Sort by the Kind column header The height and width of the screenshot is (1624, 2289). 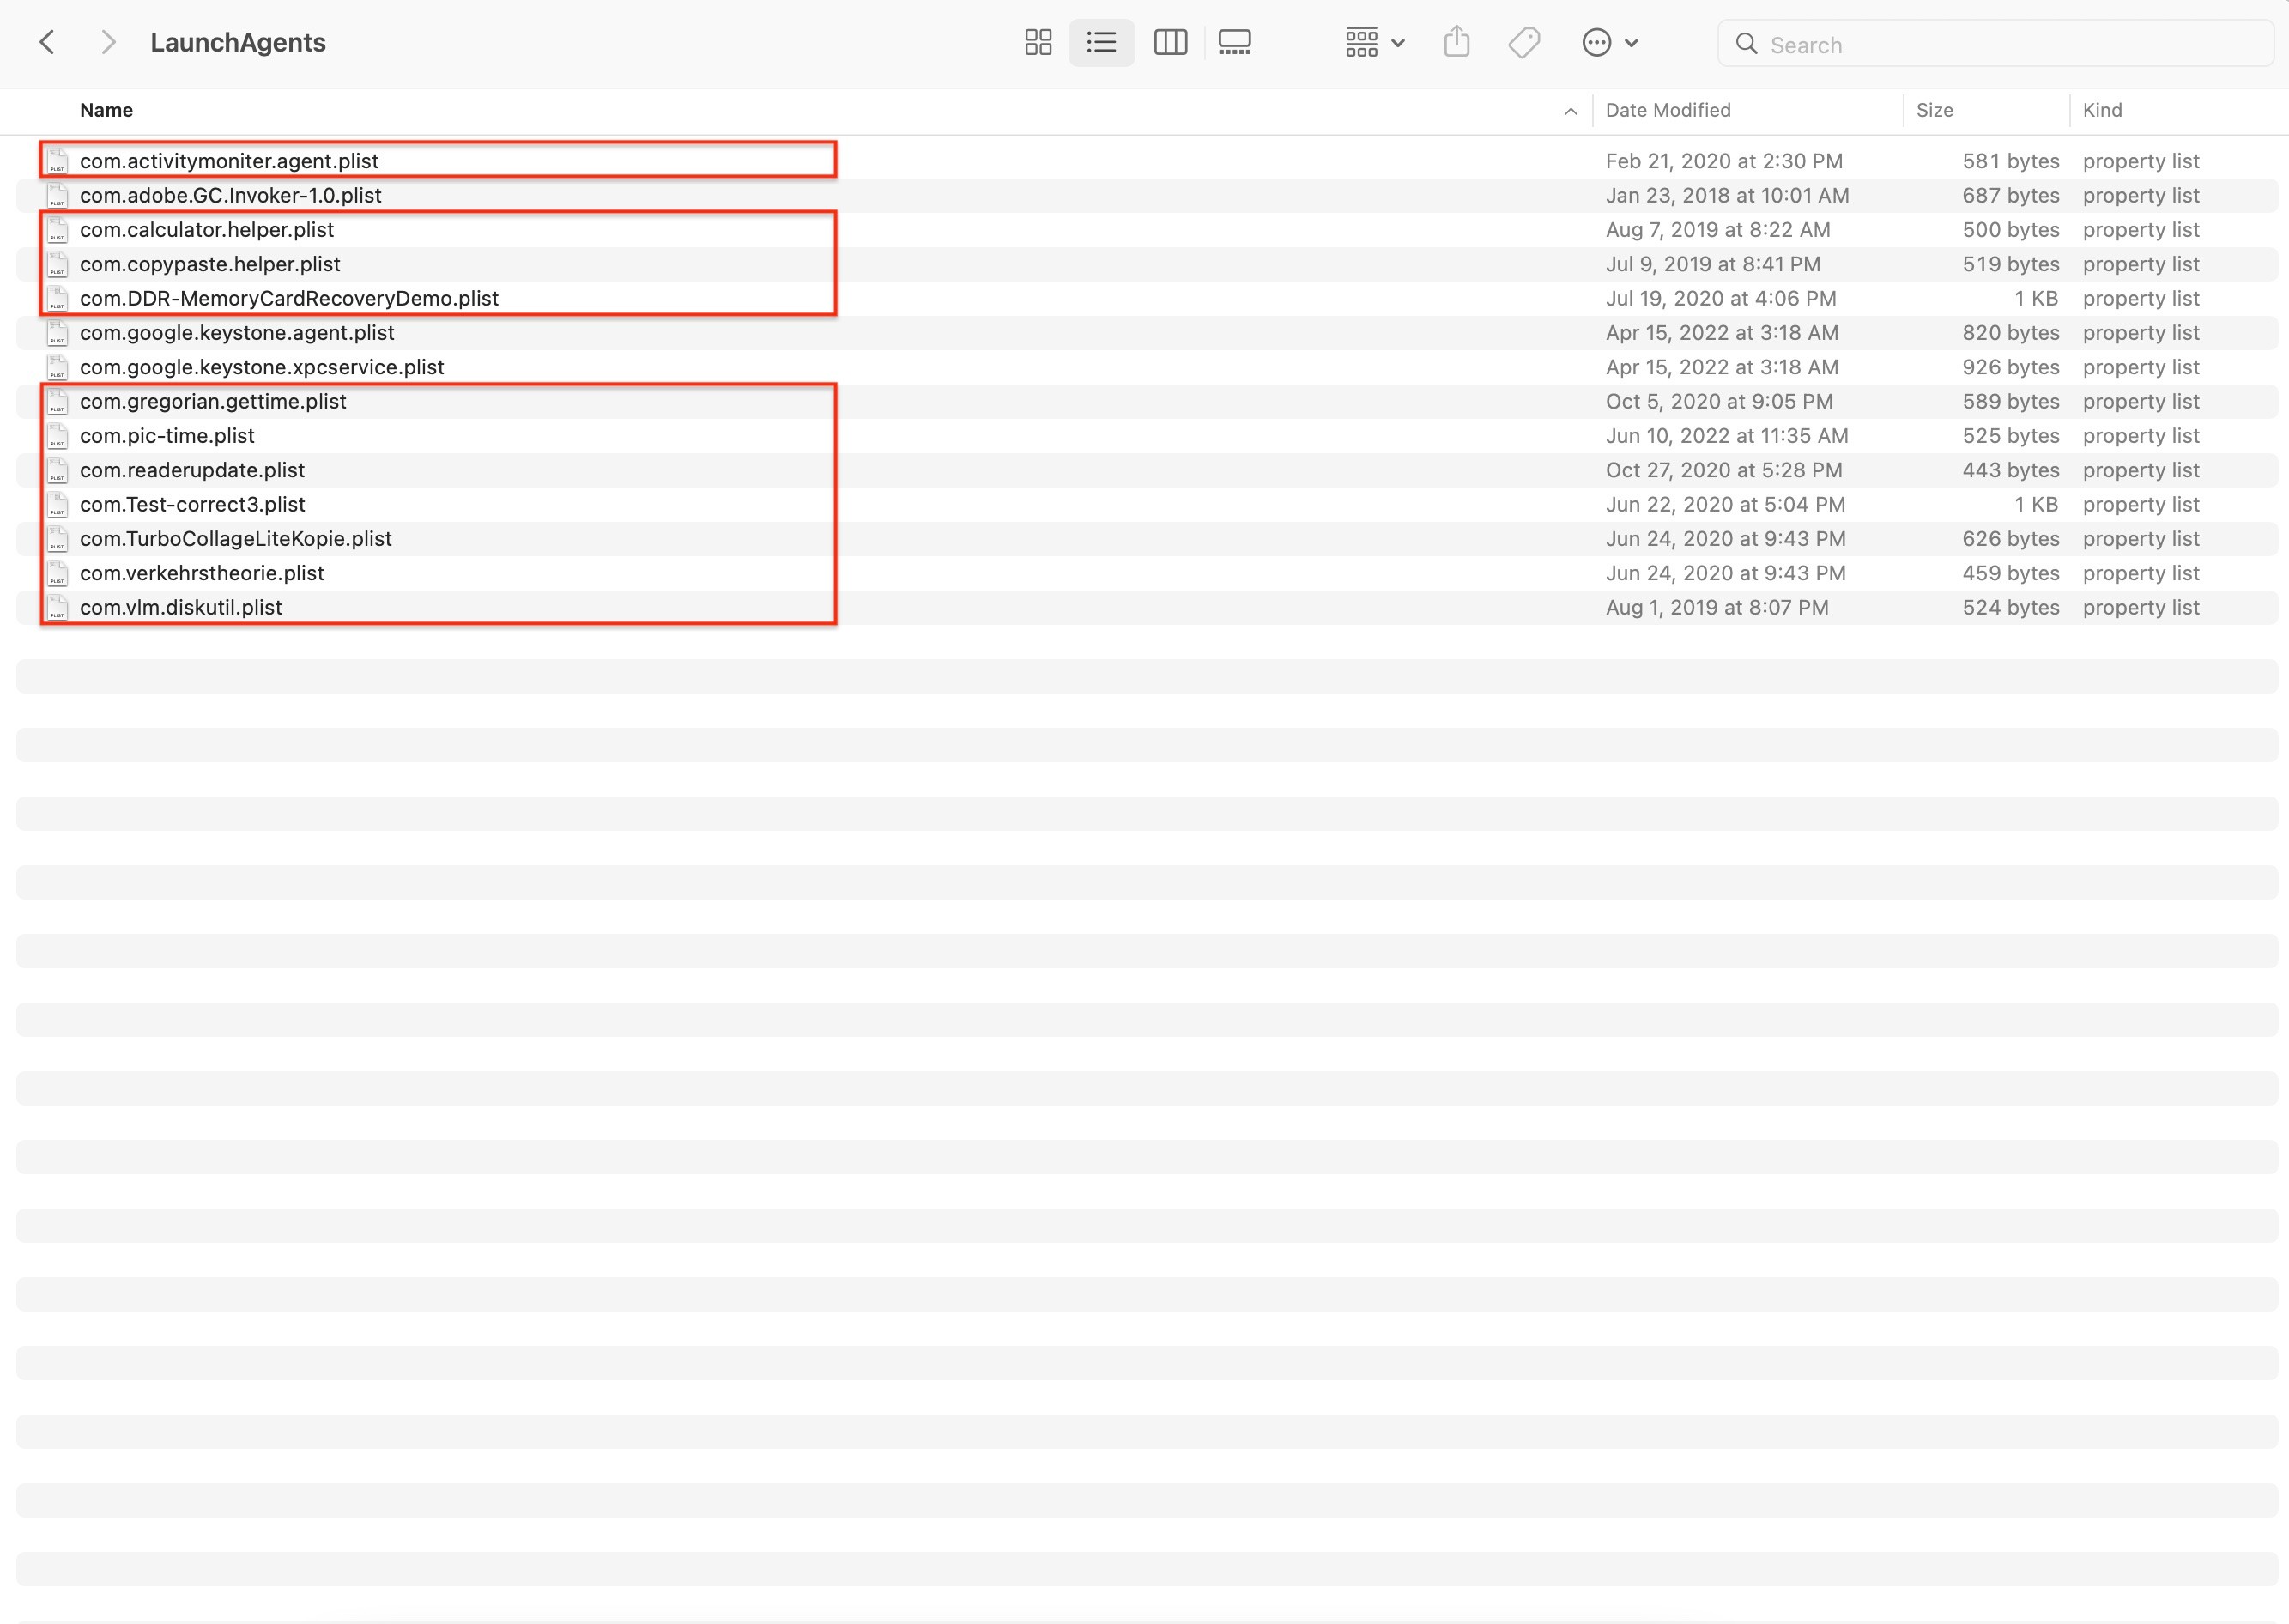2101,110
